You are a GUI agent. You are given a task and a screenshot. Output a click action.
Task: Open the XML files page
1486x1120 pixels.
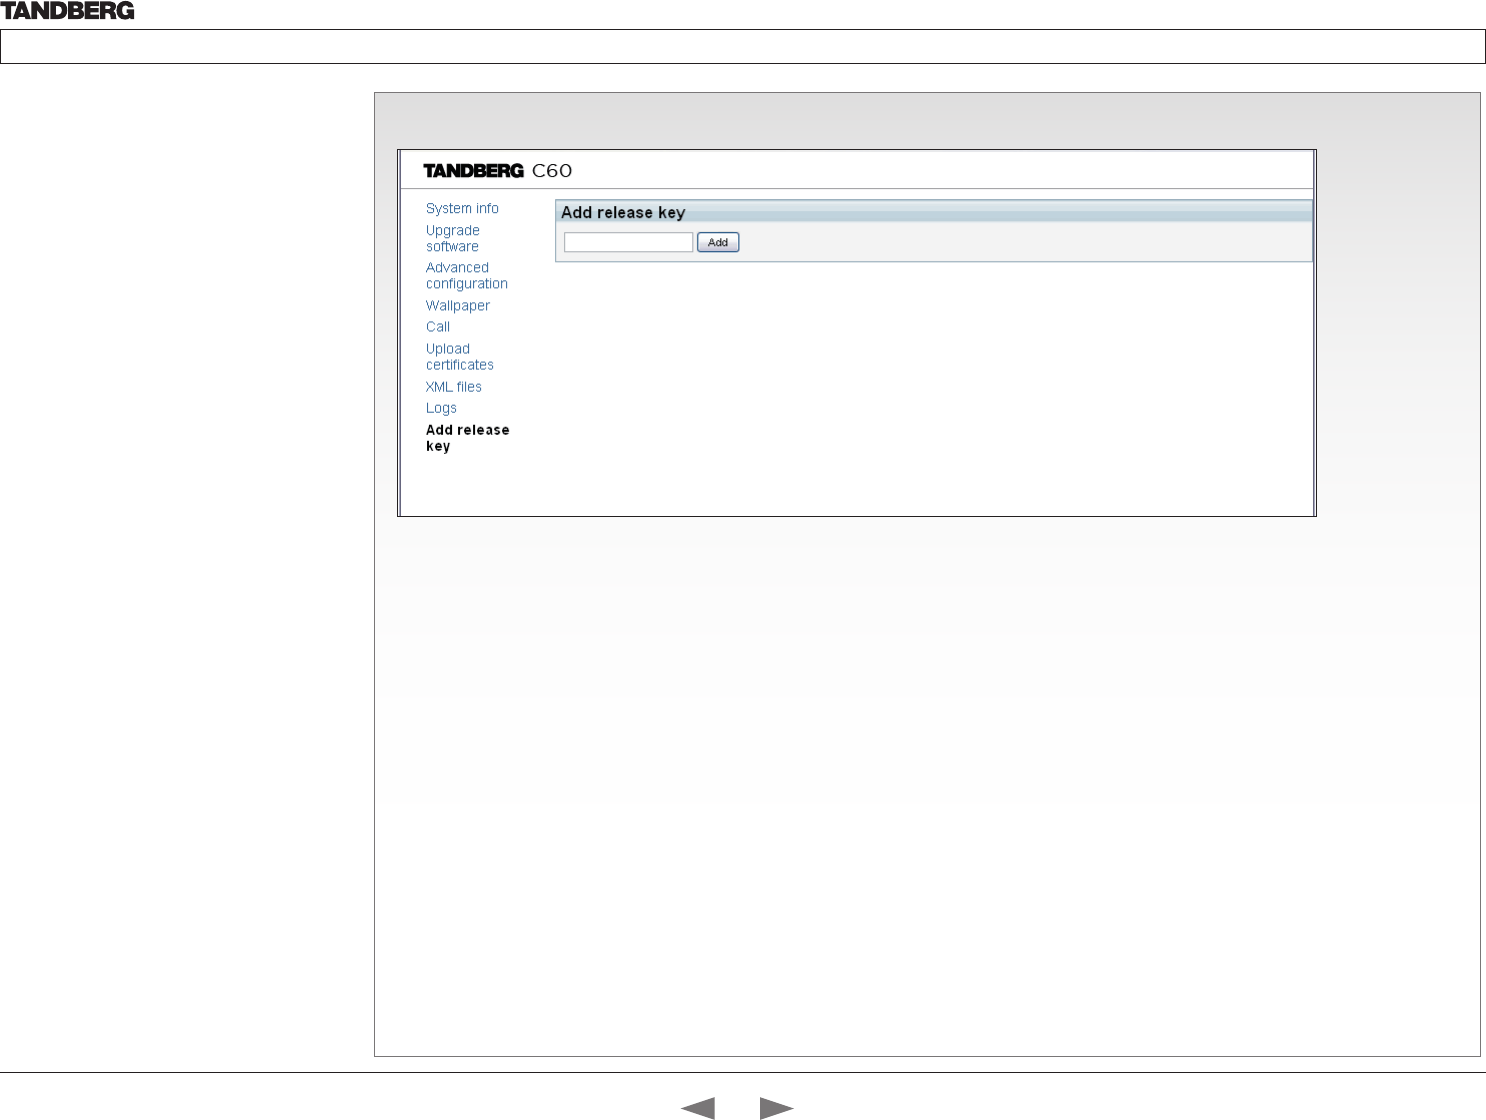(x=454, y=387)
